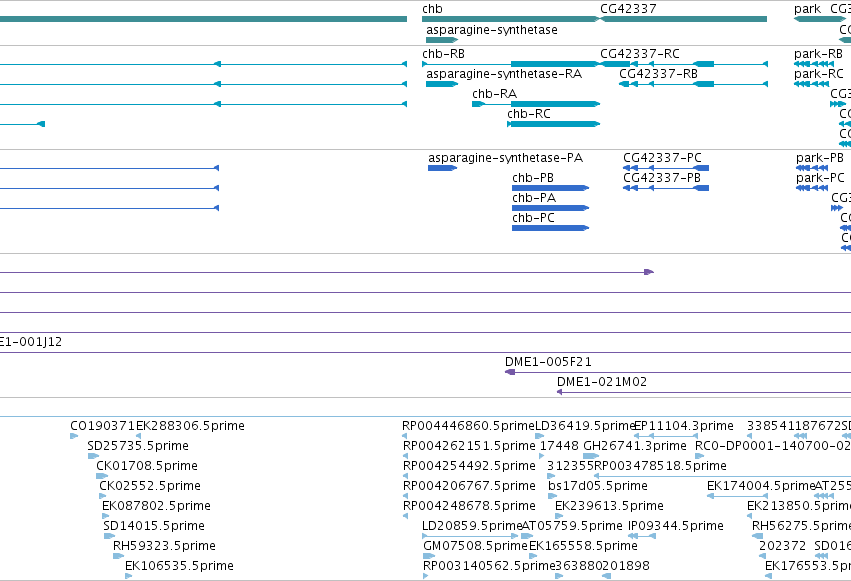Viewport: 851px width, 581px height.
Task: Select EST bs17d05.5prime
Action: pyautogui.click(x=552, y=496)
